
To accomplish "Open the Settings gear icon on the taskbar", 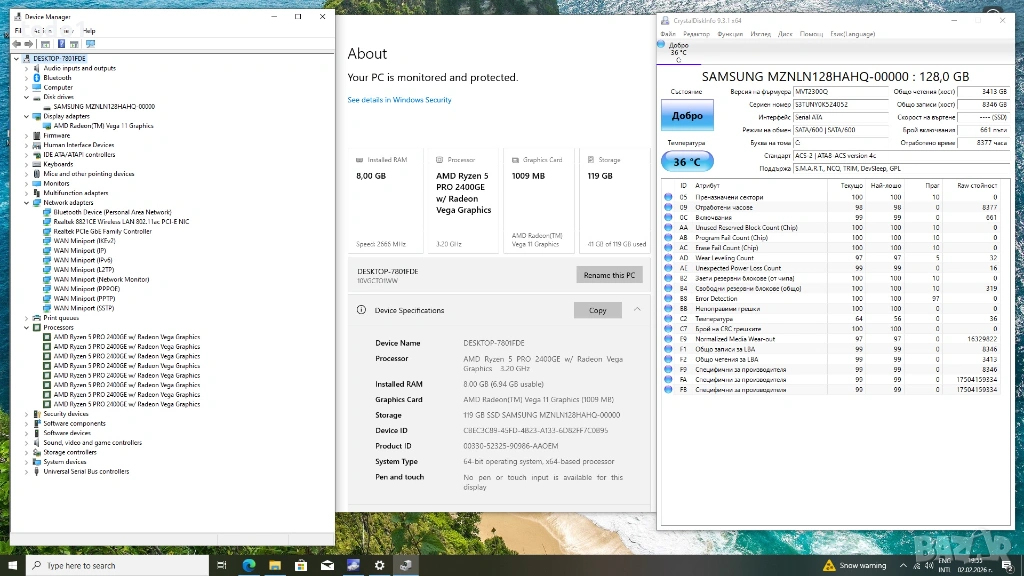I will [379, 565].
